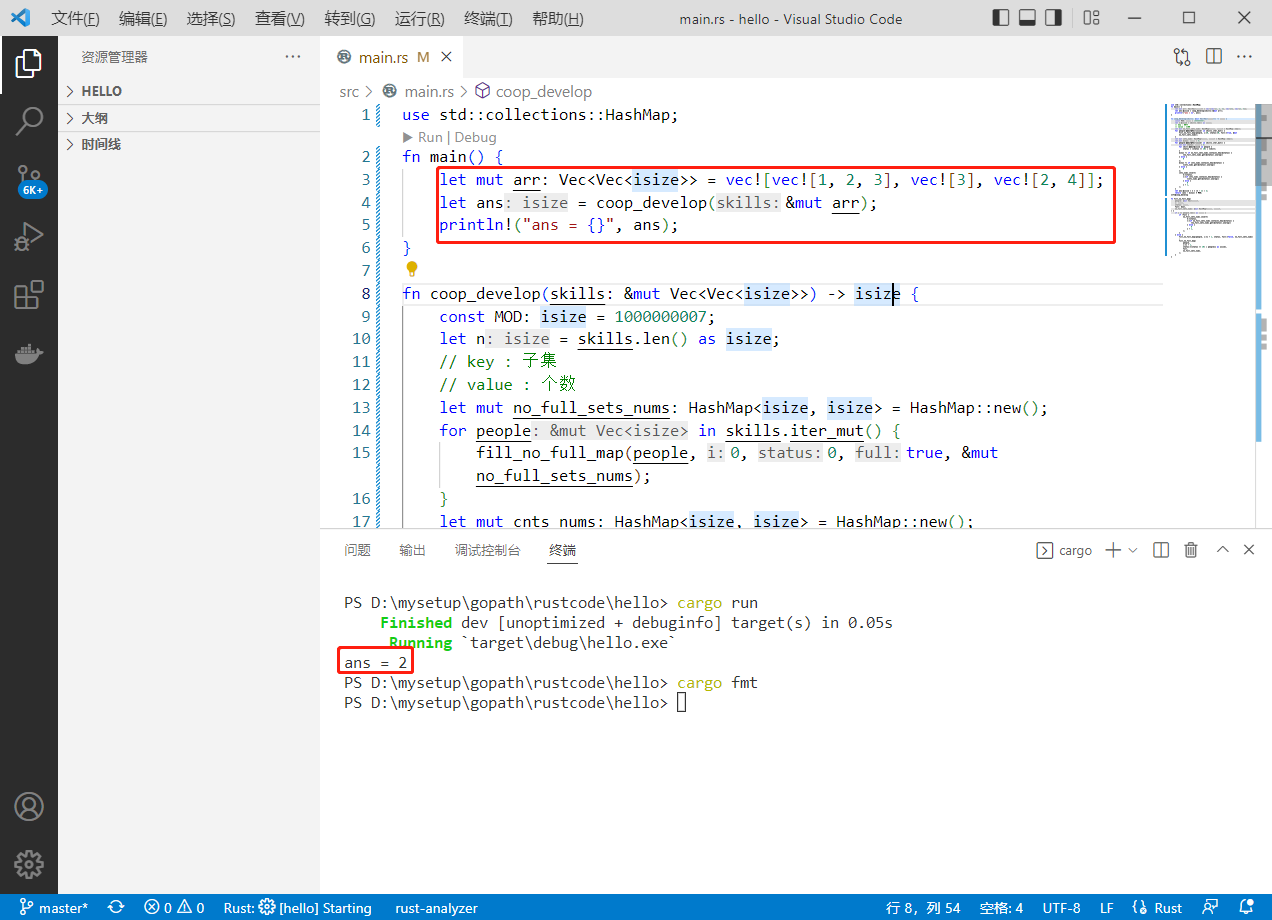Switch to the 调试控制台 debug console tab
This screenshot has width=1272, height=920.
pos(487,550)
